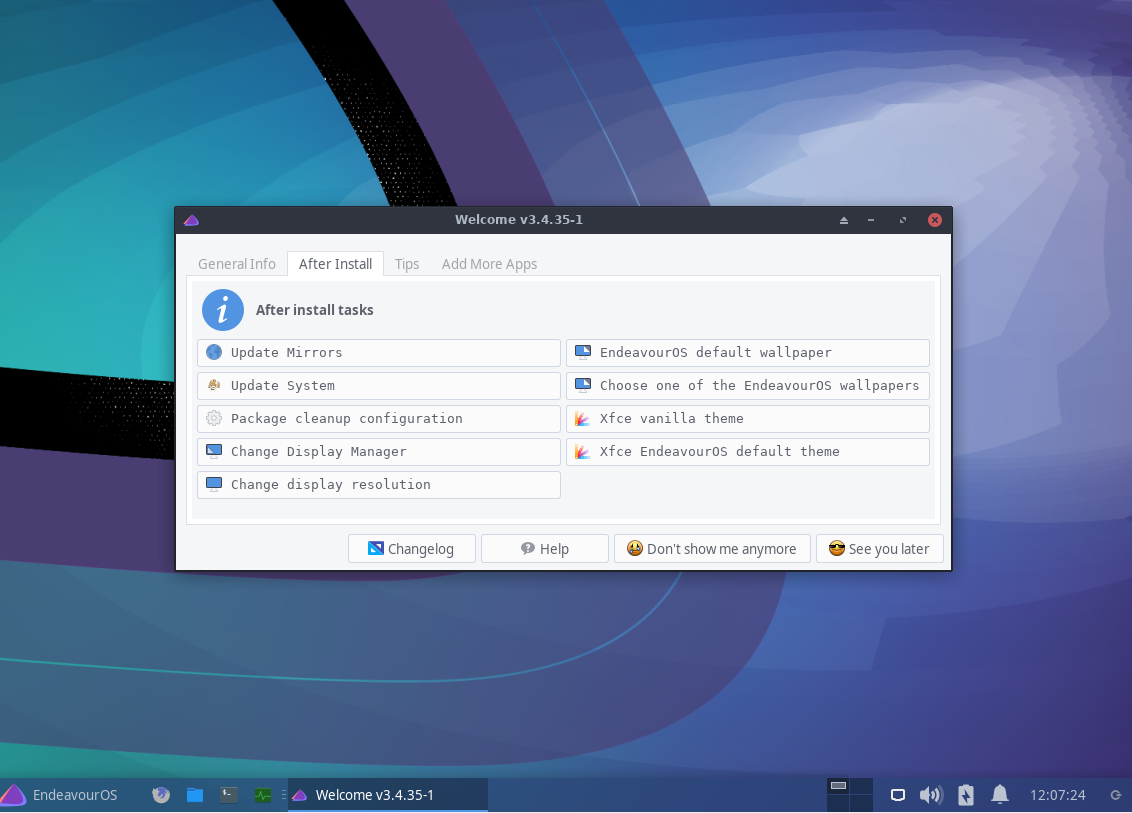This screenshot has height=813, width=1132.
Task: Select the After Install tab
Action: click(335, 264)
